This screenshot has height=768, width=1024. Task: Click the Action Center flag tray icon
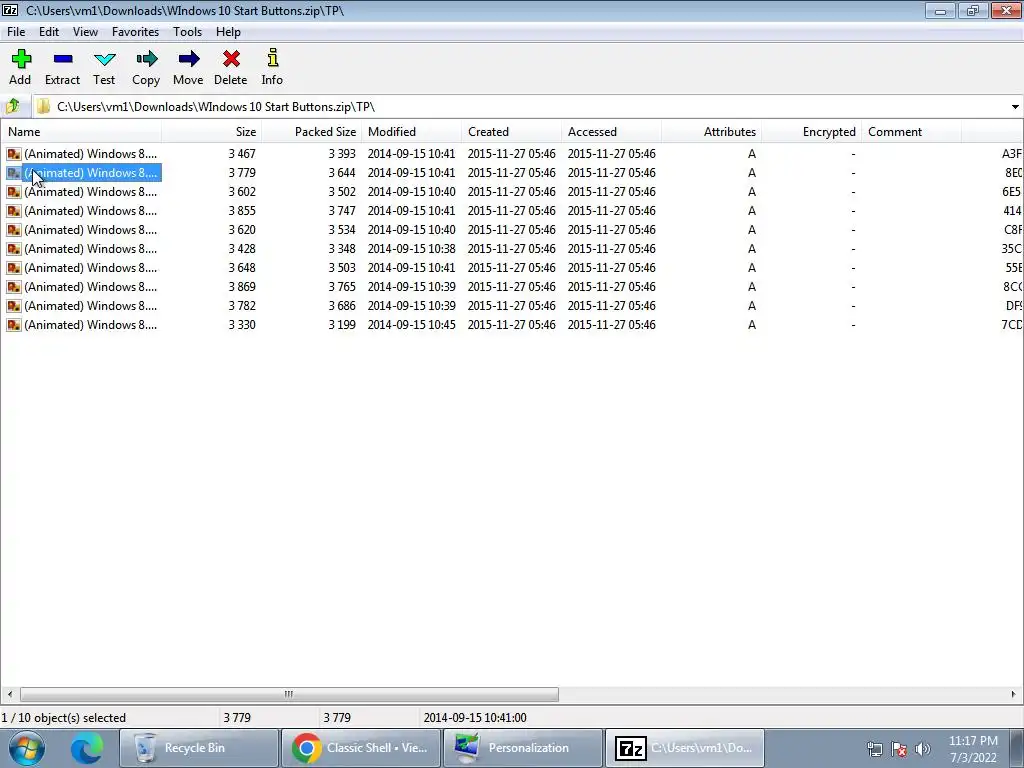[899, 749]
